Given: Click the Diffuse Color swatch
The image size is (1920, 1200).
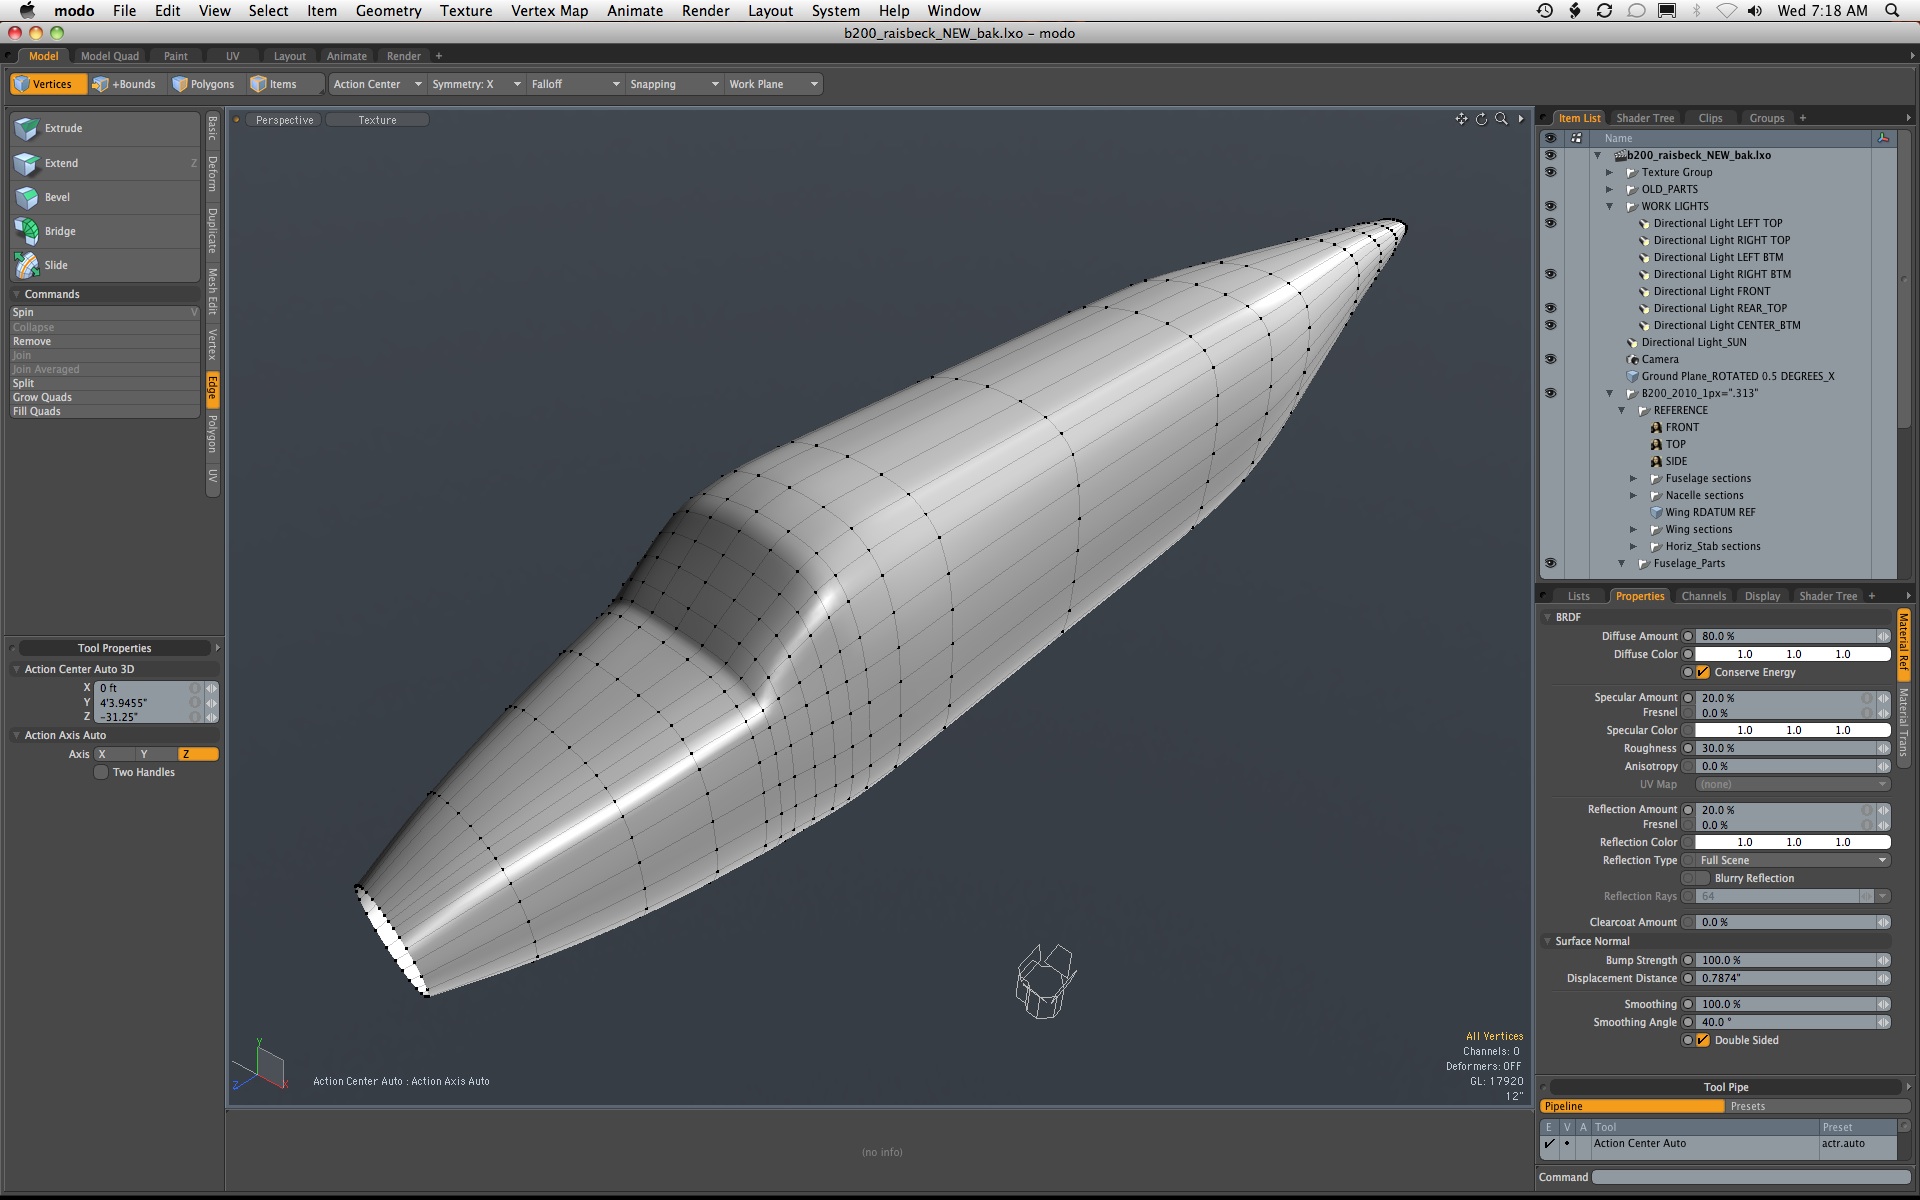Looking at the screenshot, I should point(1792,655).
